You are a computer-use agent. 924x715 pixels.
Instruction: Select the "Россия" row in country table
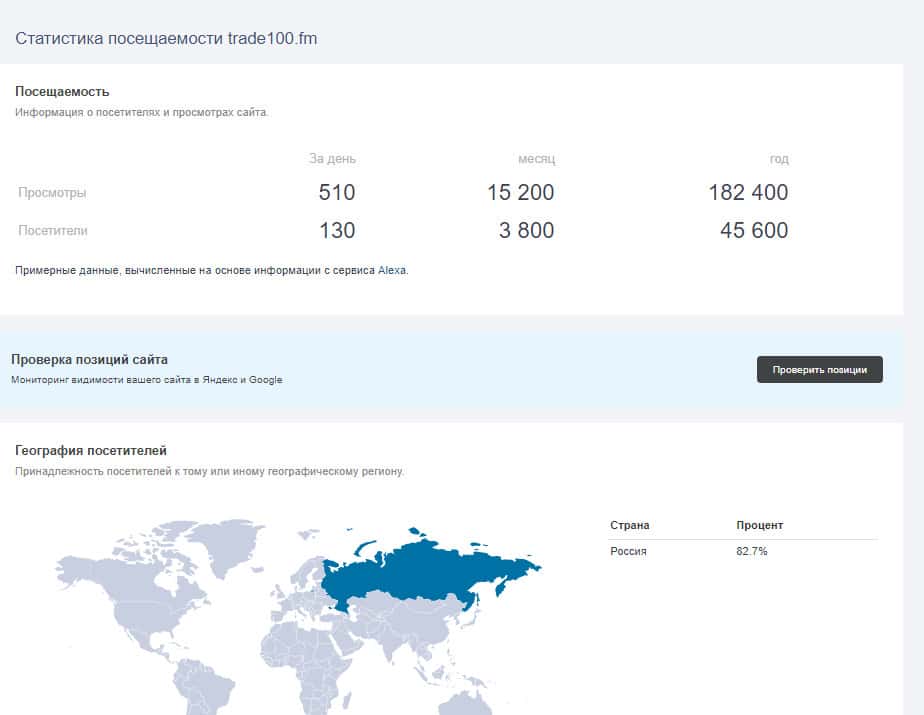[x=629, y=552]
